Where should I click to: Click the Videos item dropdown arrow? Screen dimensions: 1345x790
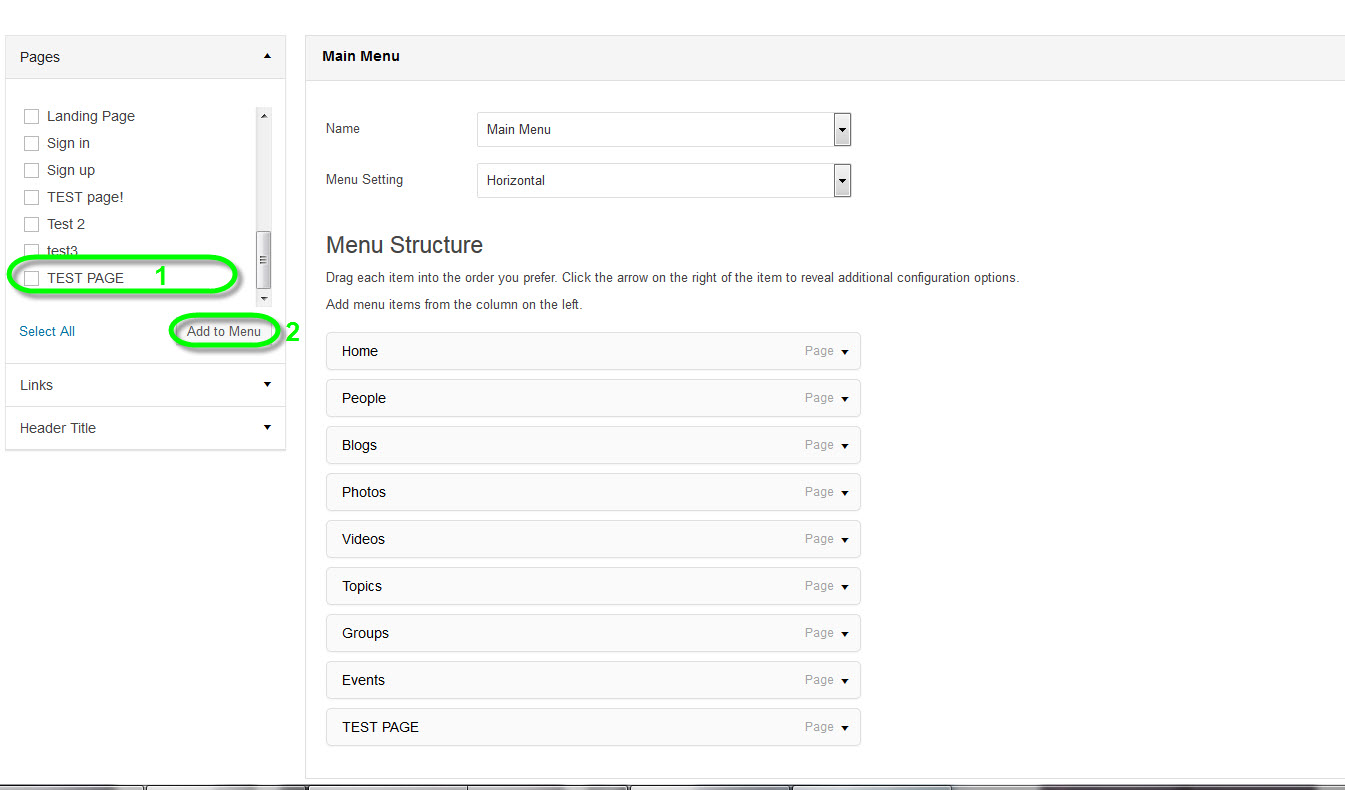click(845, 540)
